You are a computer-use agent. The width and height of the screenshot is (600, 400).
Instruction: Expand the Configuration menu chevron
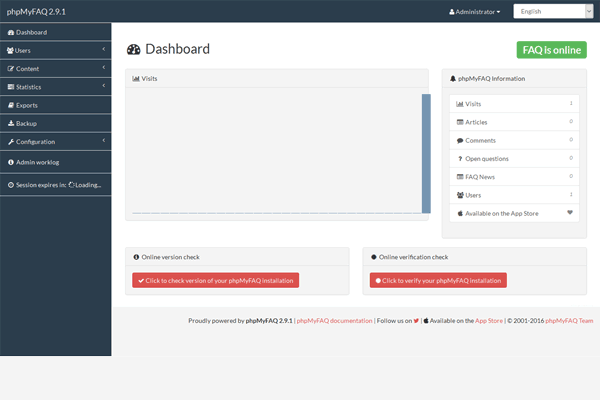104,140
